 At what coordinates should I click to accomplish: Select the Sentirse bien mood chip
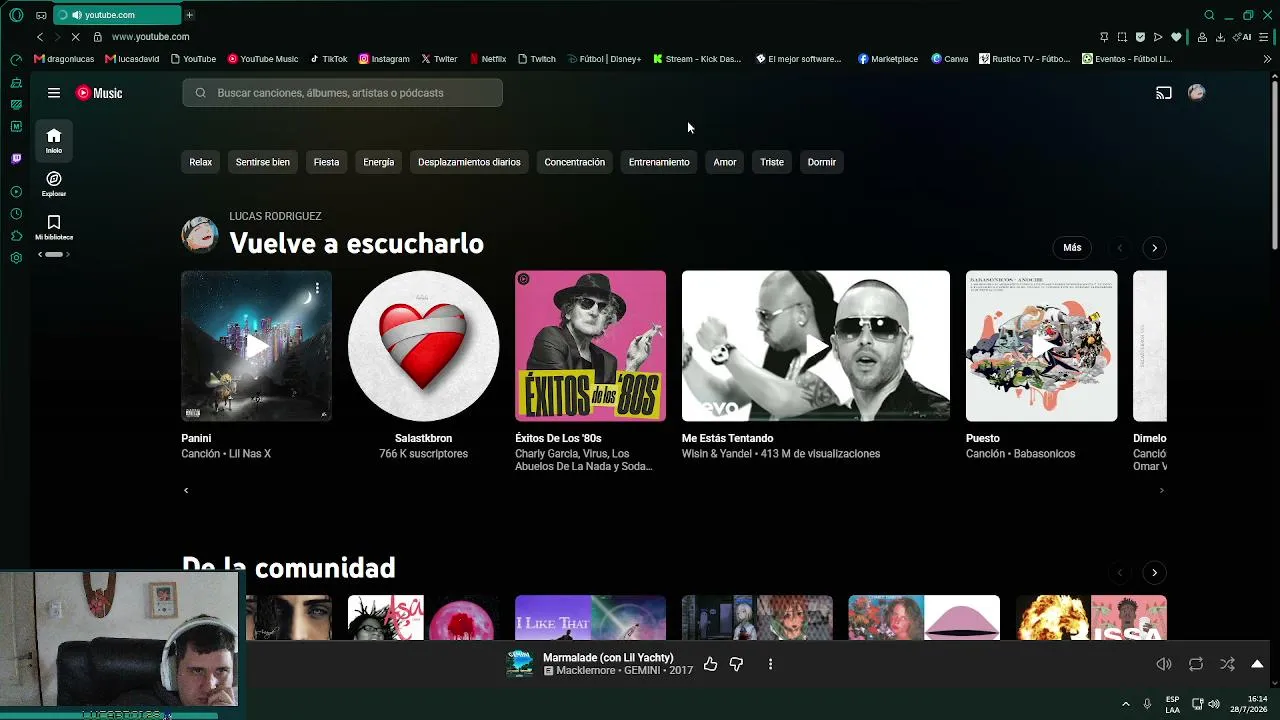(x=263, y=162)
